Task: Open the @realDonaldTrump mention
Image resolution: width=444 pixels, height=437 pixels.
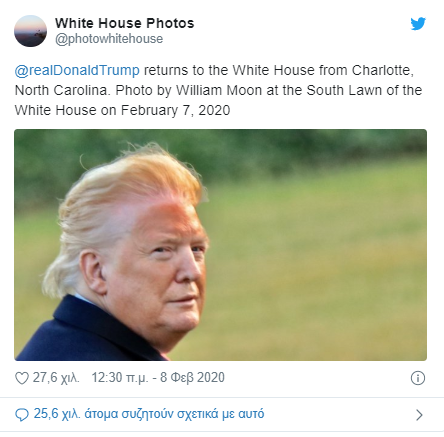Action: pos(77,71)
